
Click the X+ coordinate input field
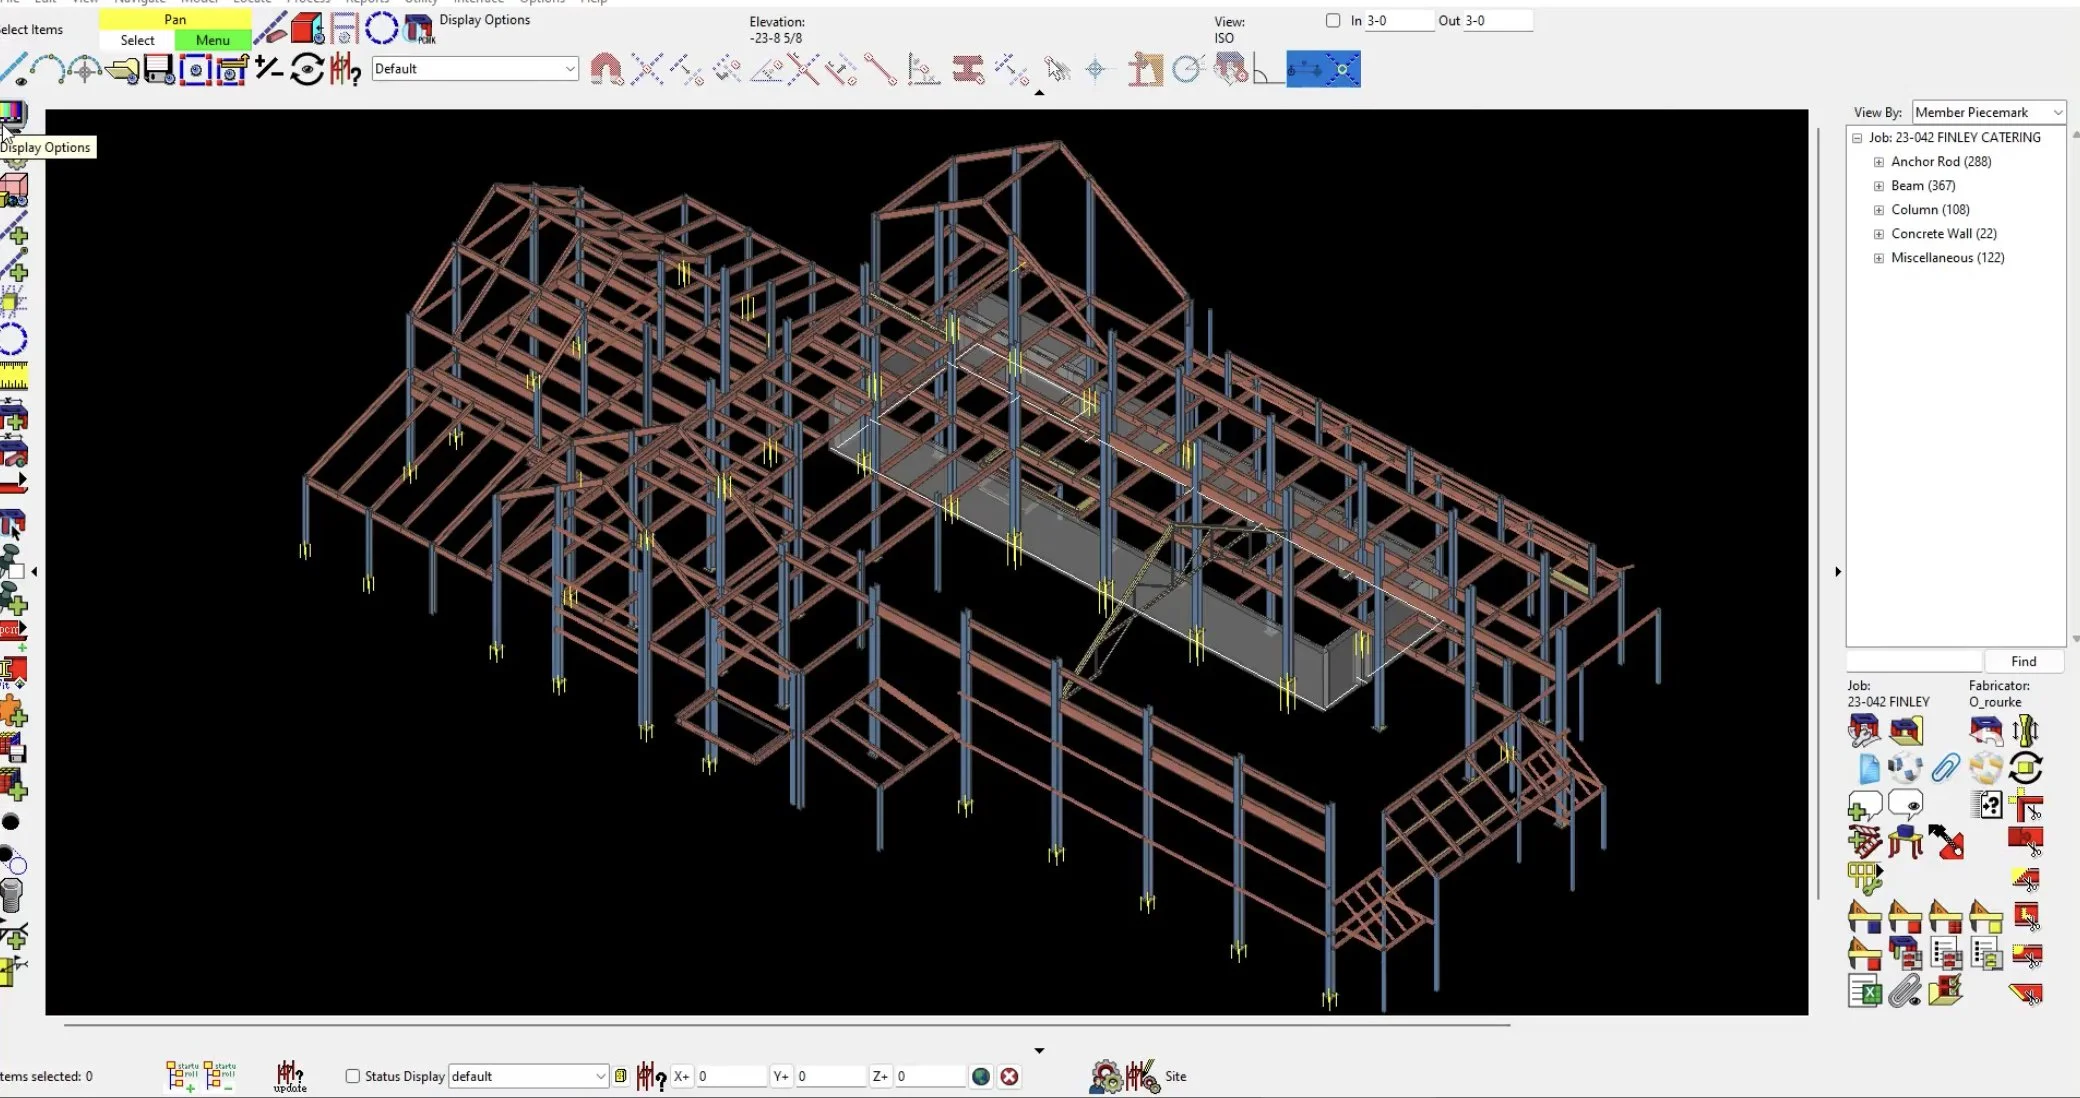tap(730, 1076)
